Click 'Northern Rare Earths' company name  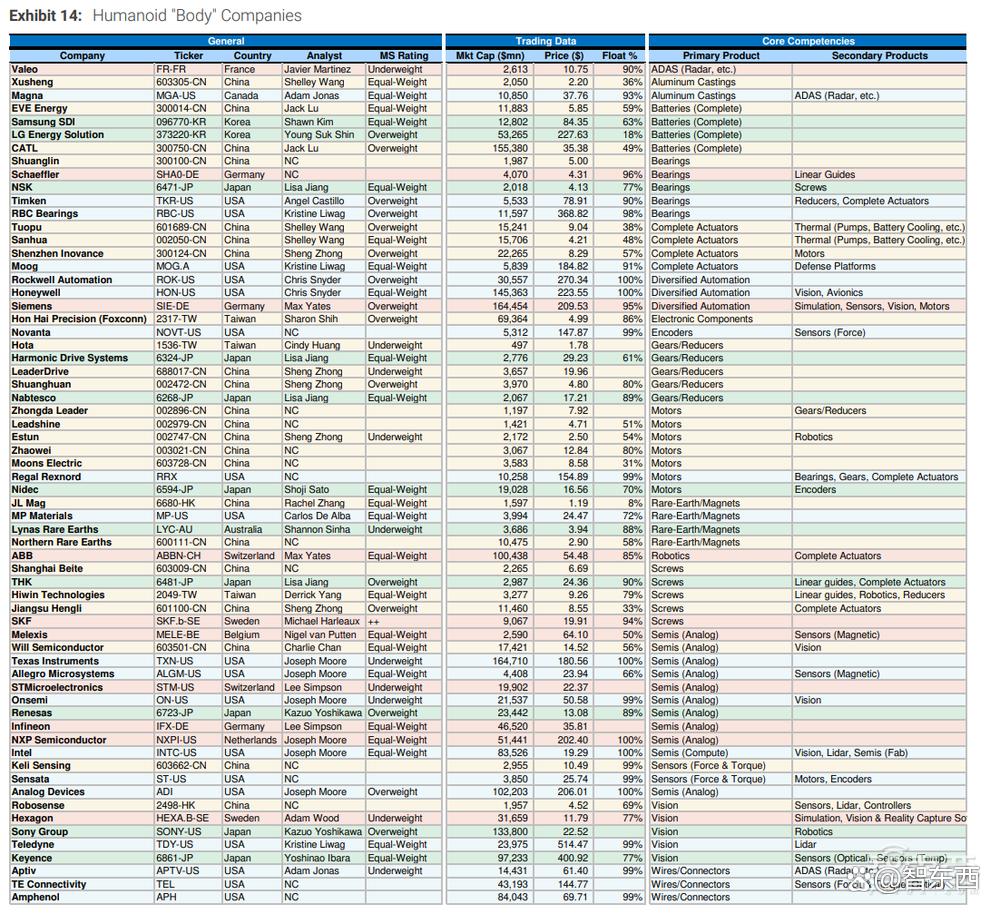(x=61, y=542)
